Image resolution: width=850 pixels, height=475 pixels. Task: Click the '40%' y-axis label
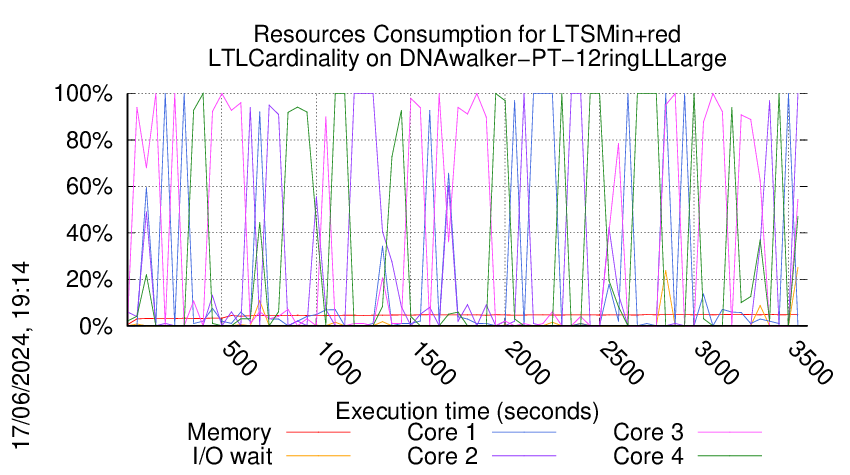[x=89, y=234]
